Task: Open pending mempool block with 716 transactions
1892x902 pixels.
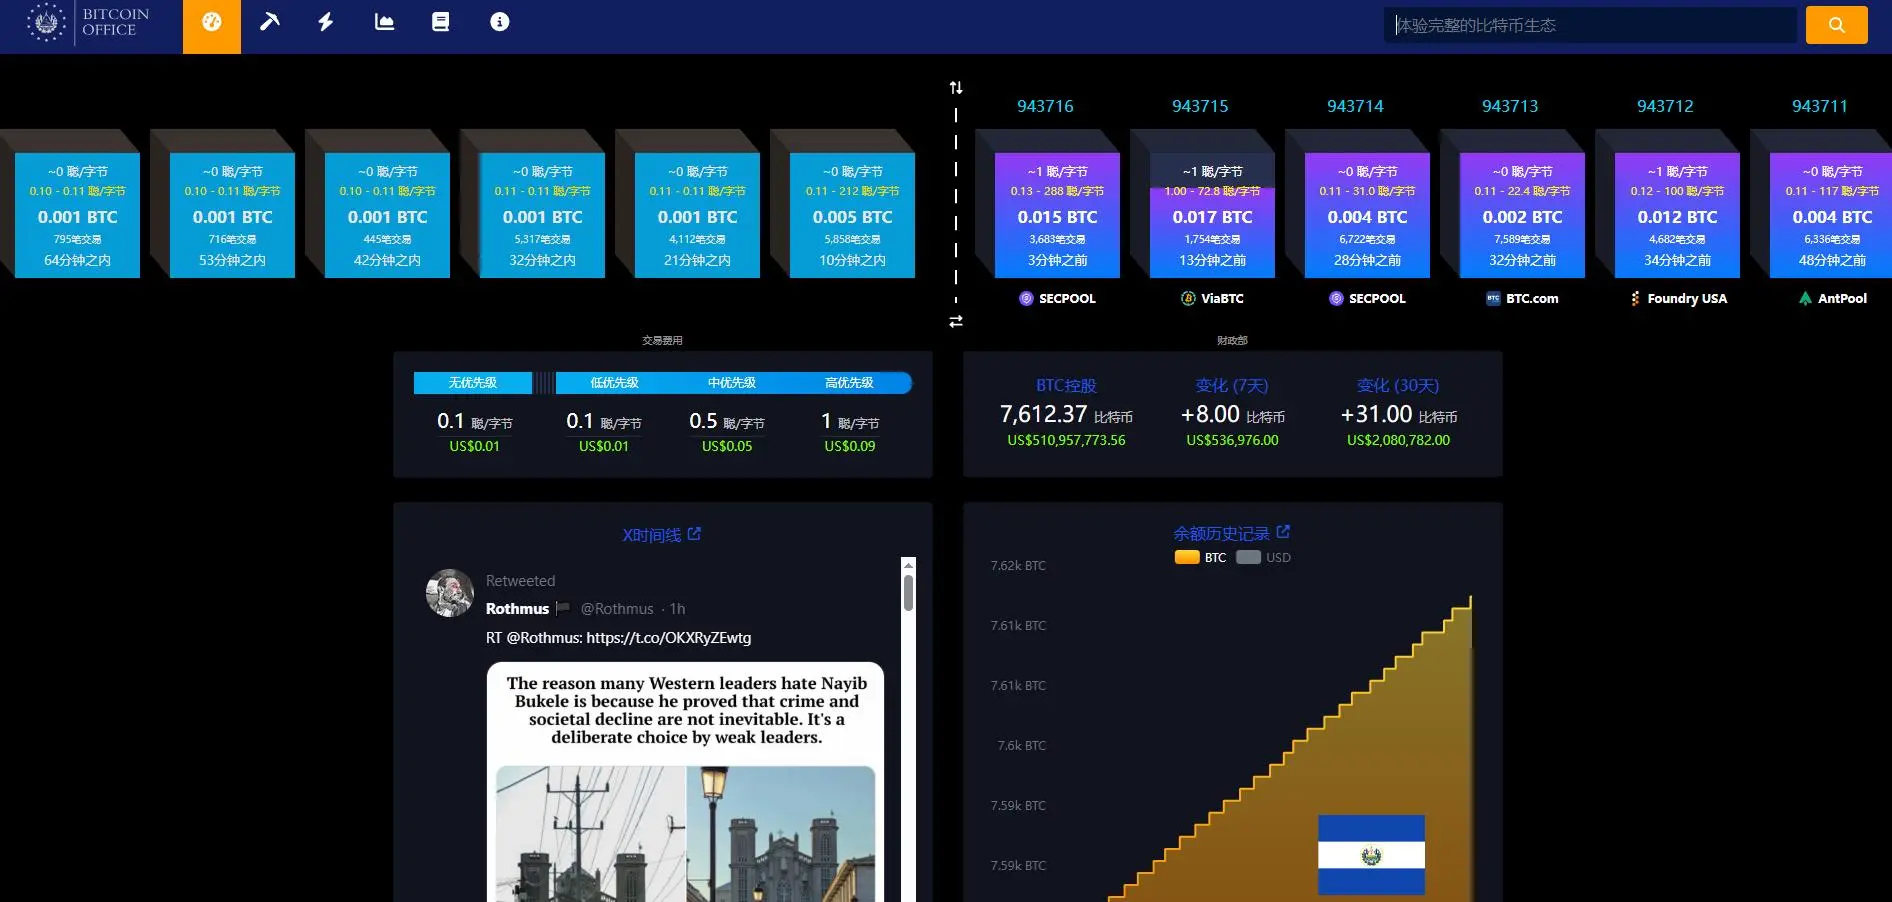Action: 232,215
